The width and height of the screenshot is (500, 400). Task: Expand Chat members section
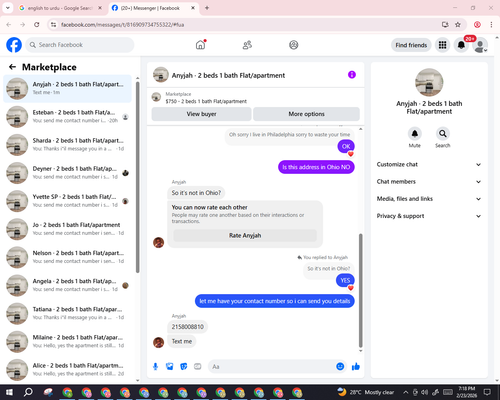429,182
